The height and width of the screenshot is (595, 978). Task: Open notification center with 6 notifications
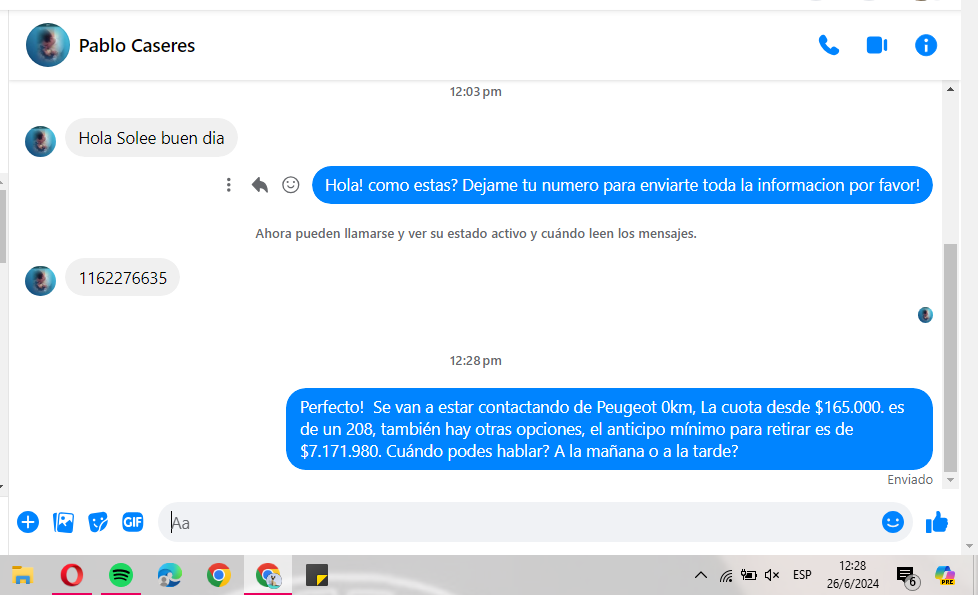click(x=906, y=576)
